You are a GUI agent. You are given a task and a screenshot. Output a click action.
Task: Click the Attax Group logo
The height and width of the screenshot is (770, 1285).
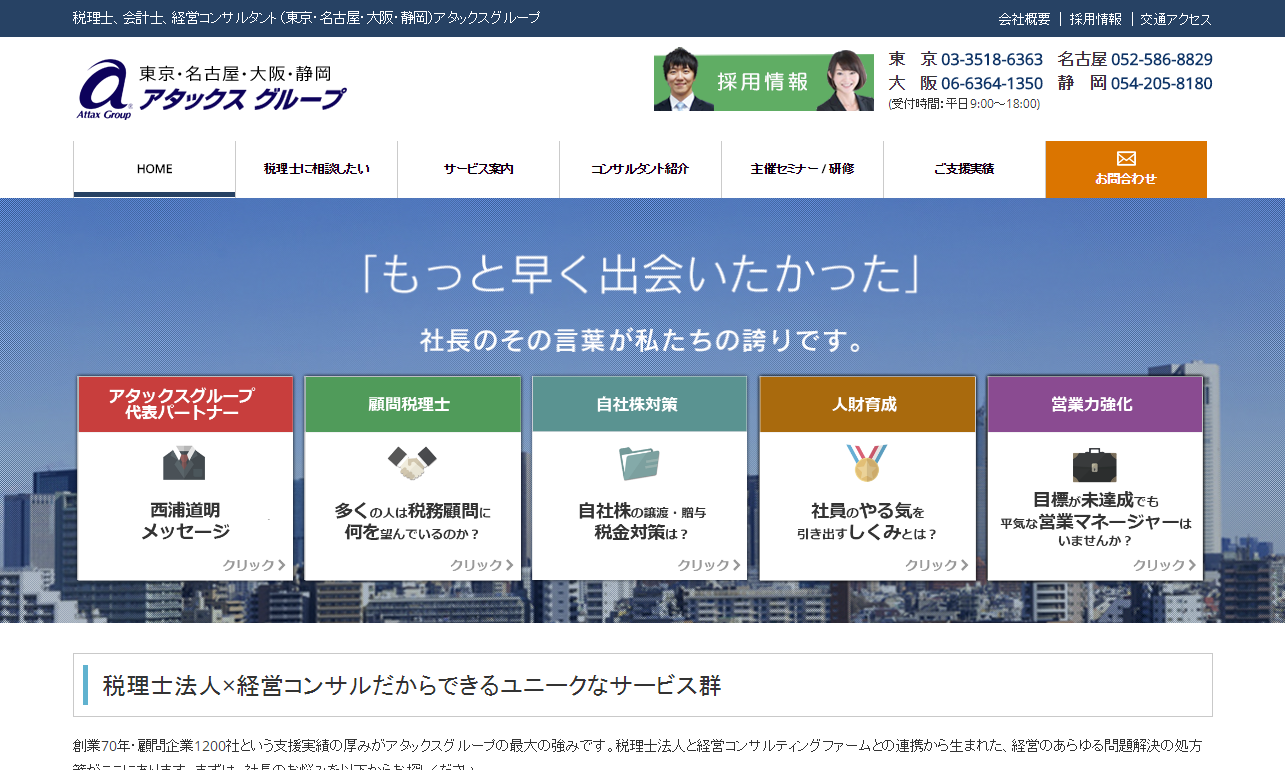[x=211, y=90]
